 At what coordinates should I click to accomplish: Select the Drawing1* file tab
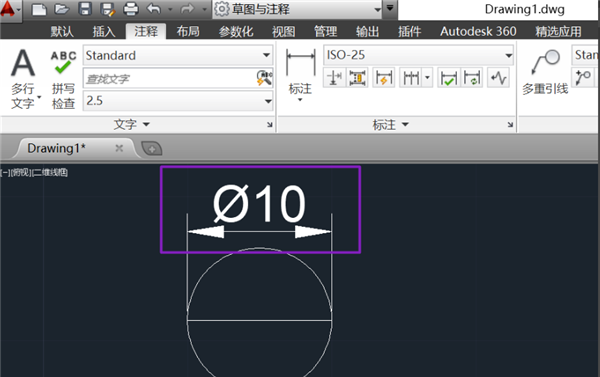[56, 148]
